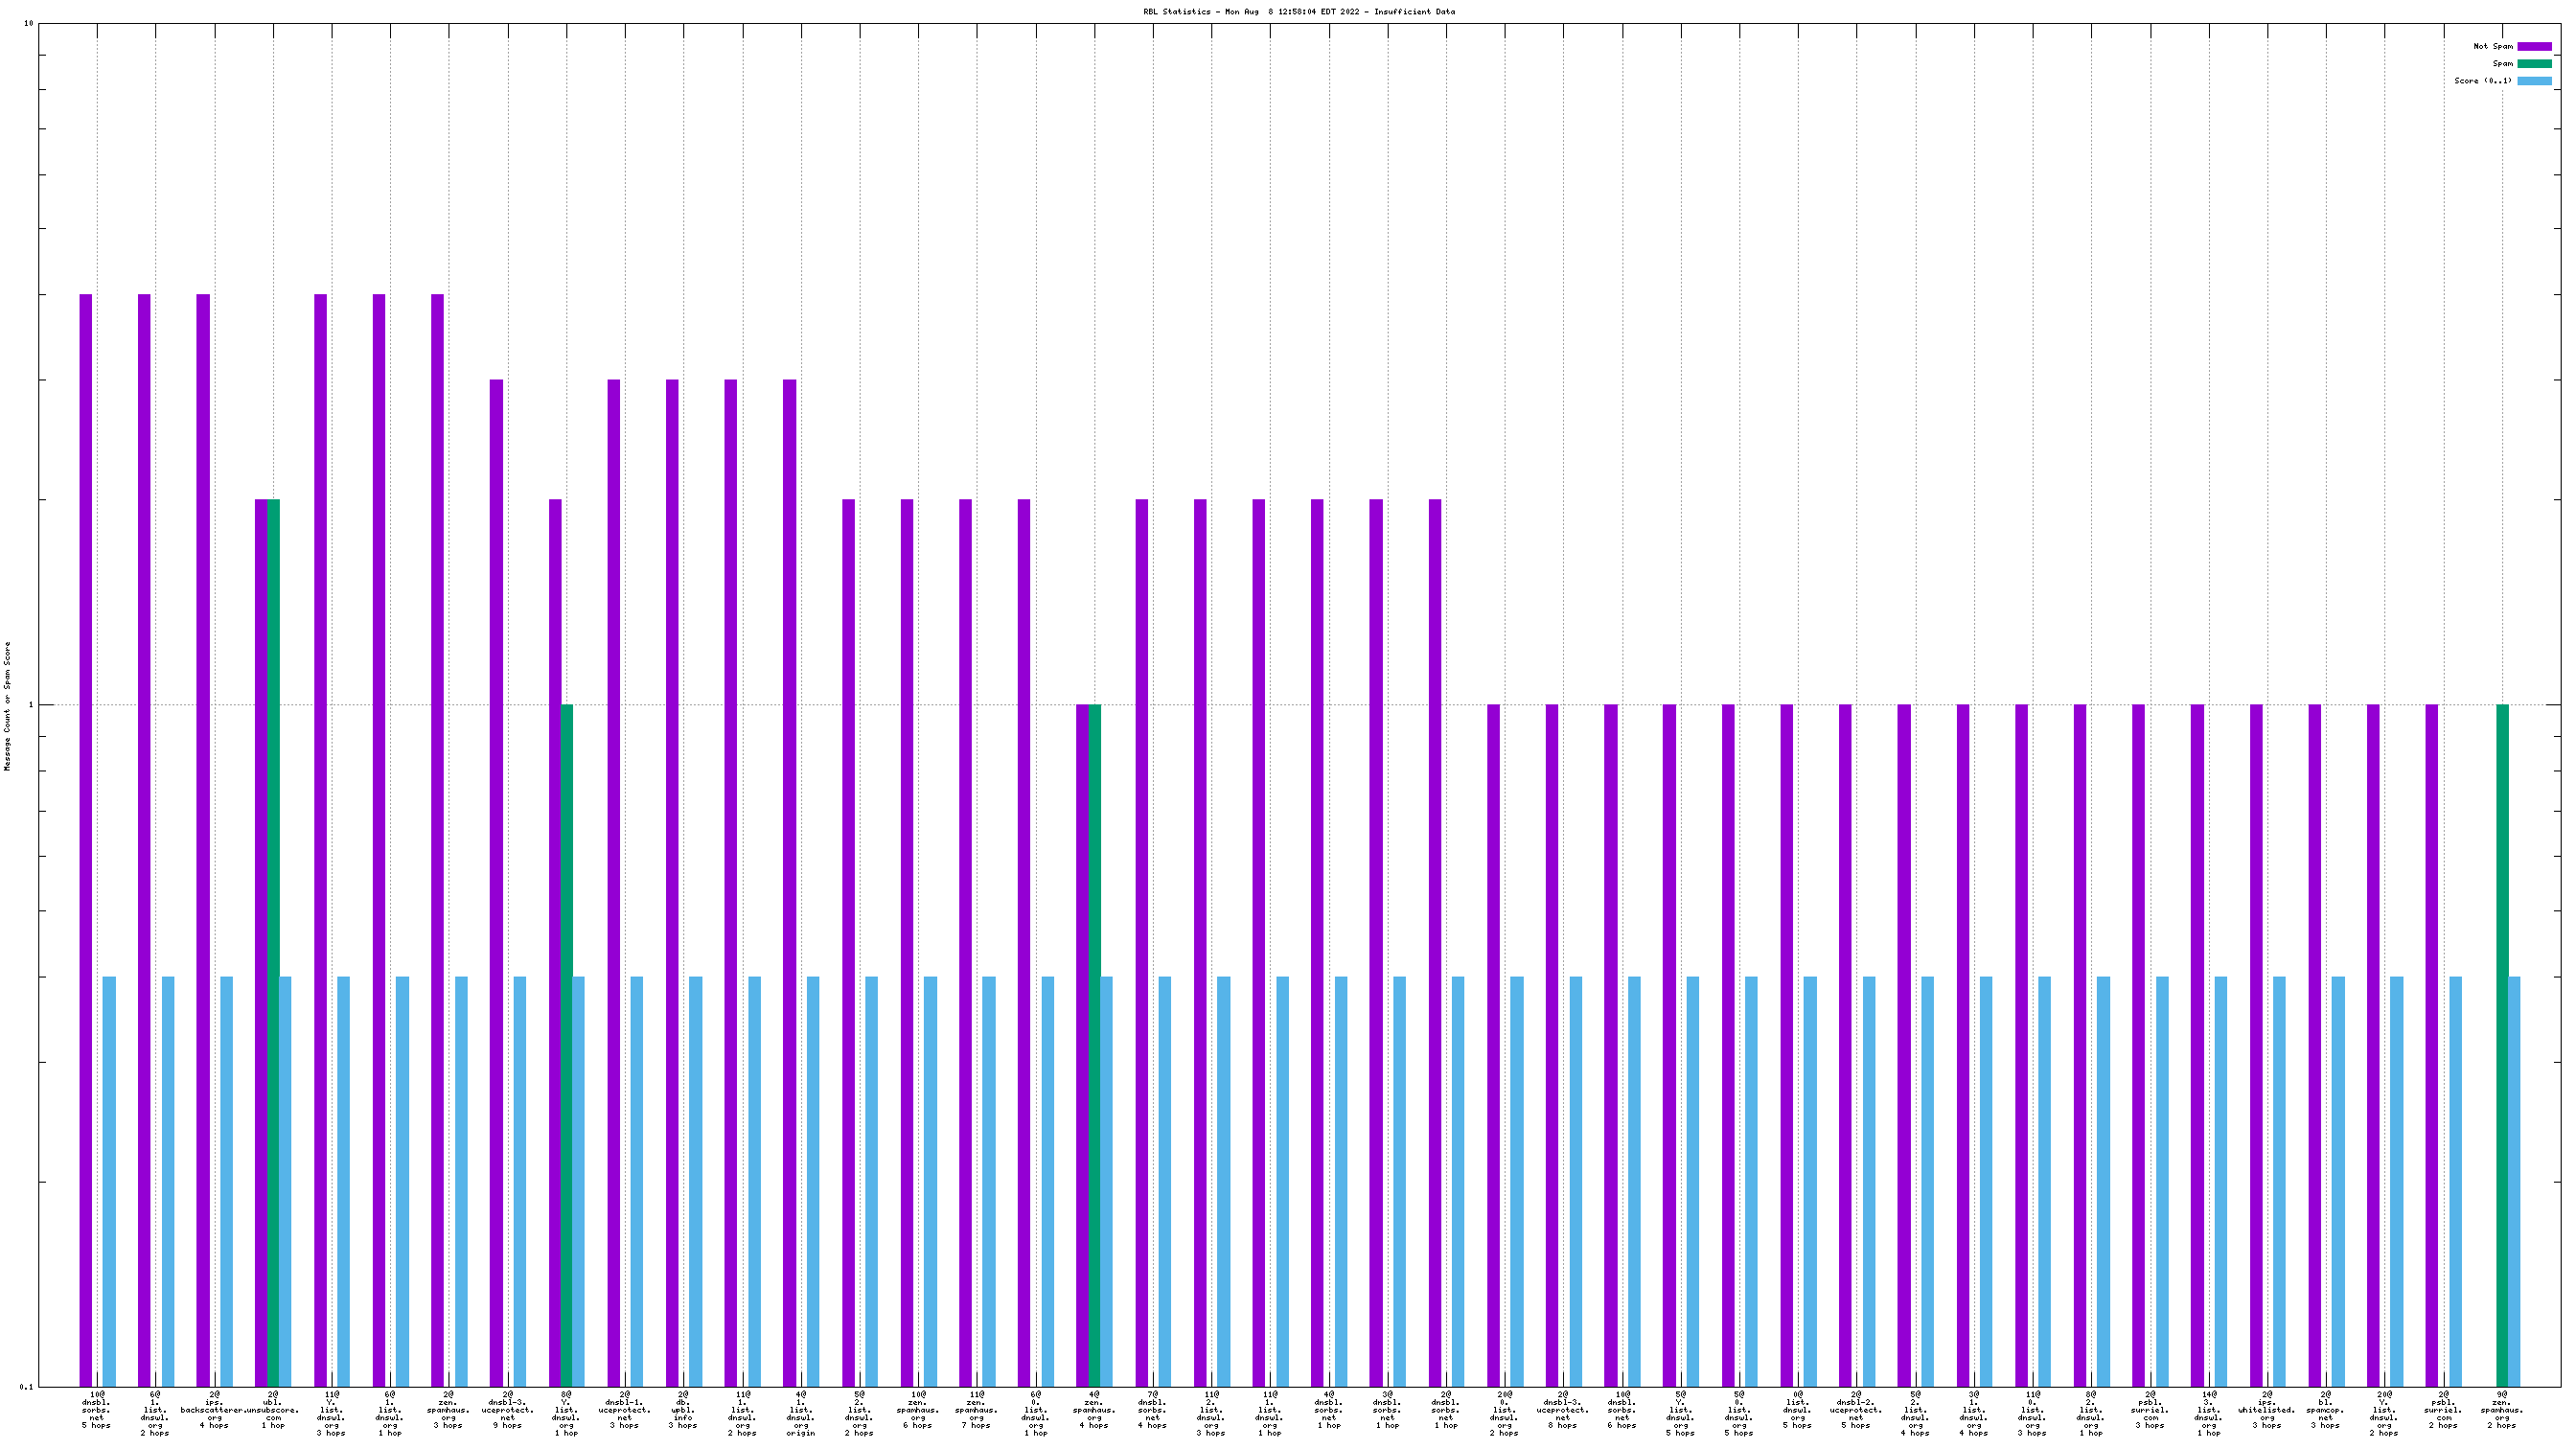Click the bl.spamcop.net 3 hops label
The image size is (2576, 1449).
2325,1409
